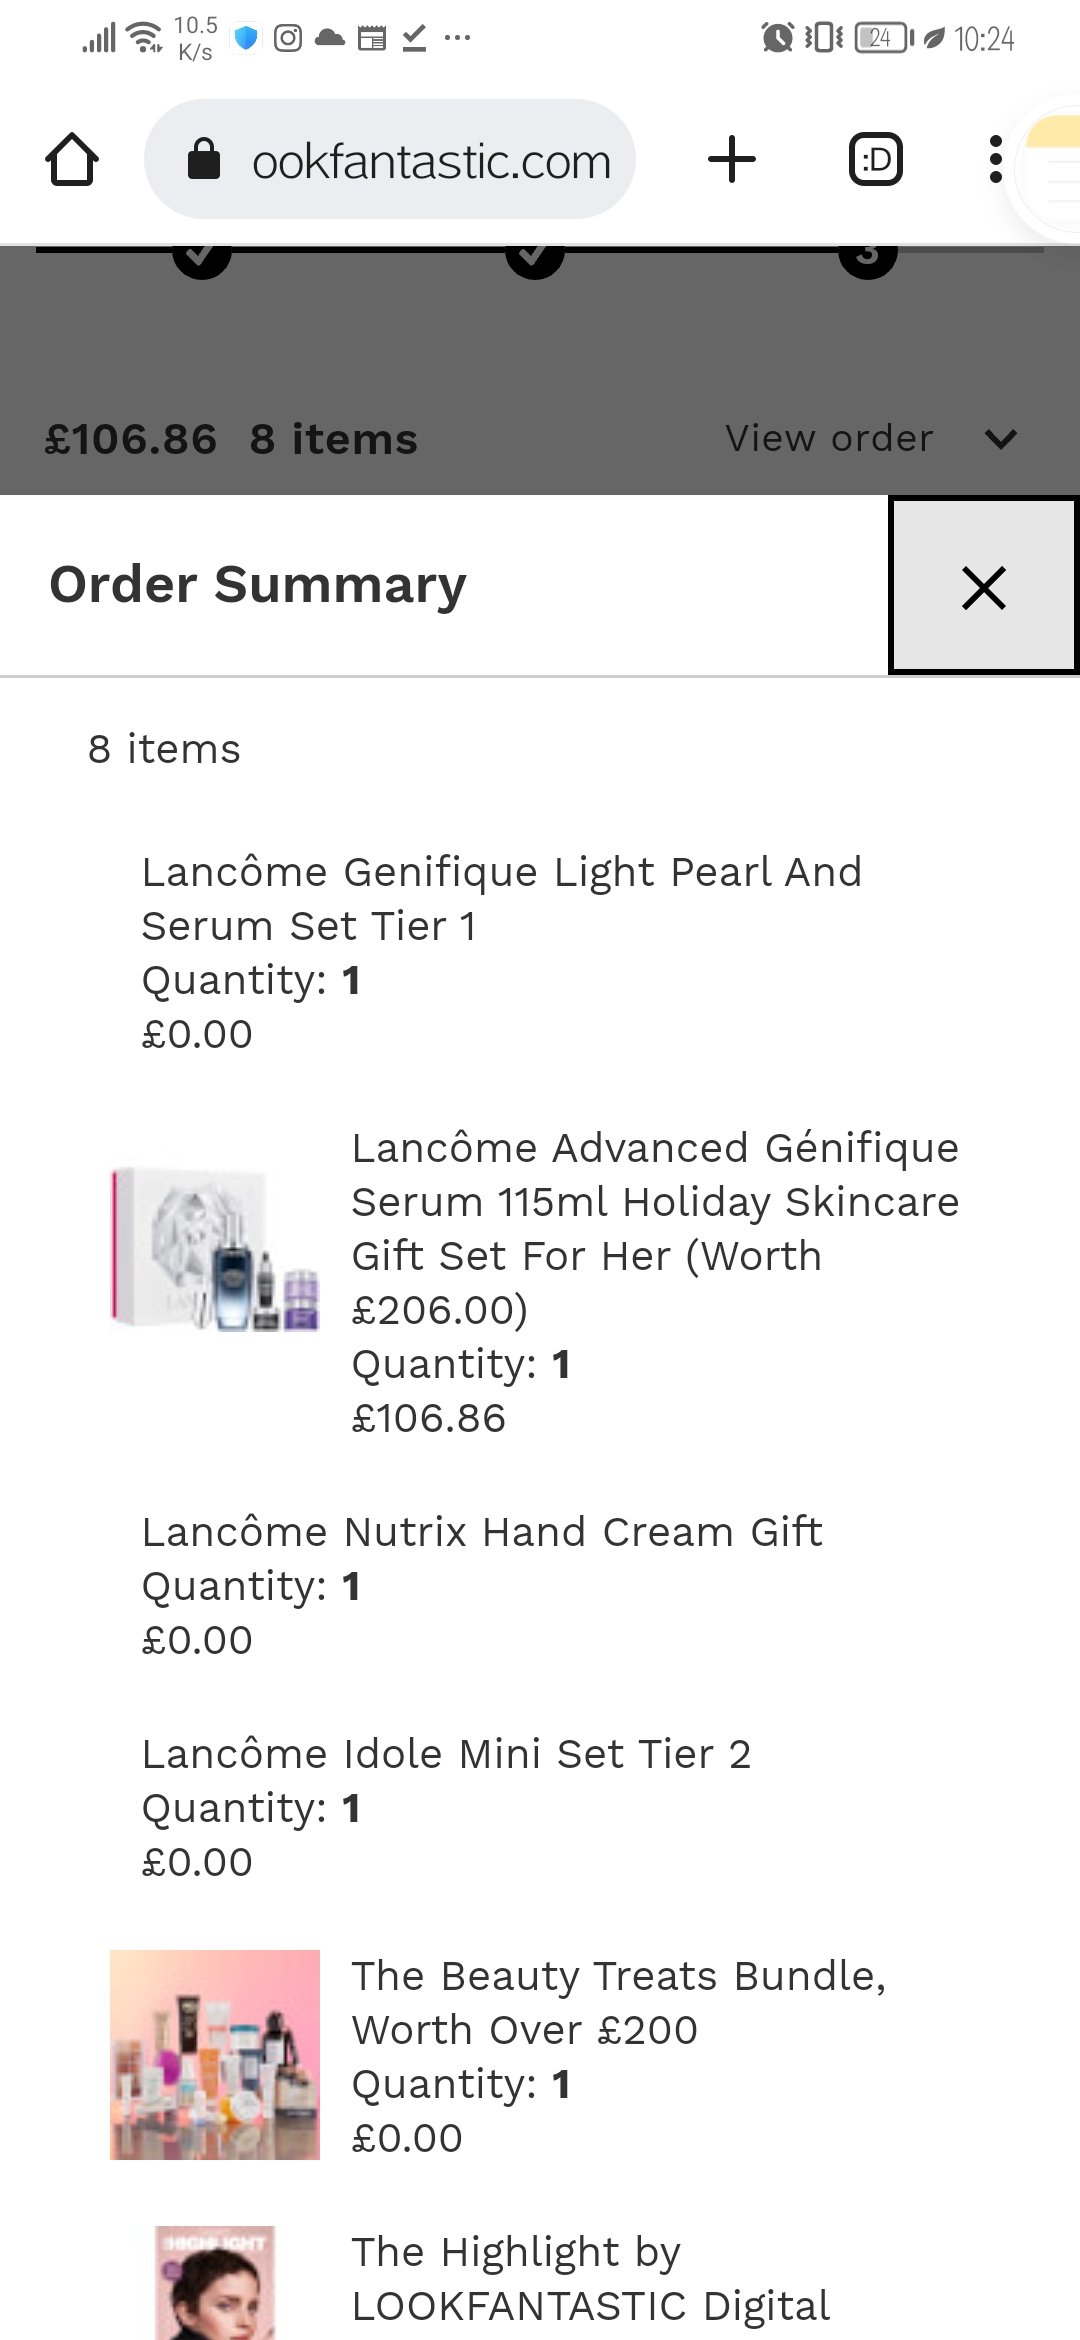Image resolution: width=1080 pixels, height=2340 pixels.
Task: Tap the alarm icon in status bar
Action: pyautogui.click(x=777, y=38)
